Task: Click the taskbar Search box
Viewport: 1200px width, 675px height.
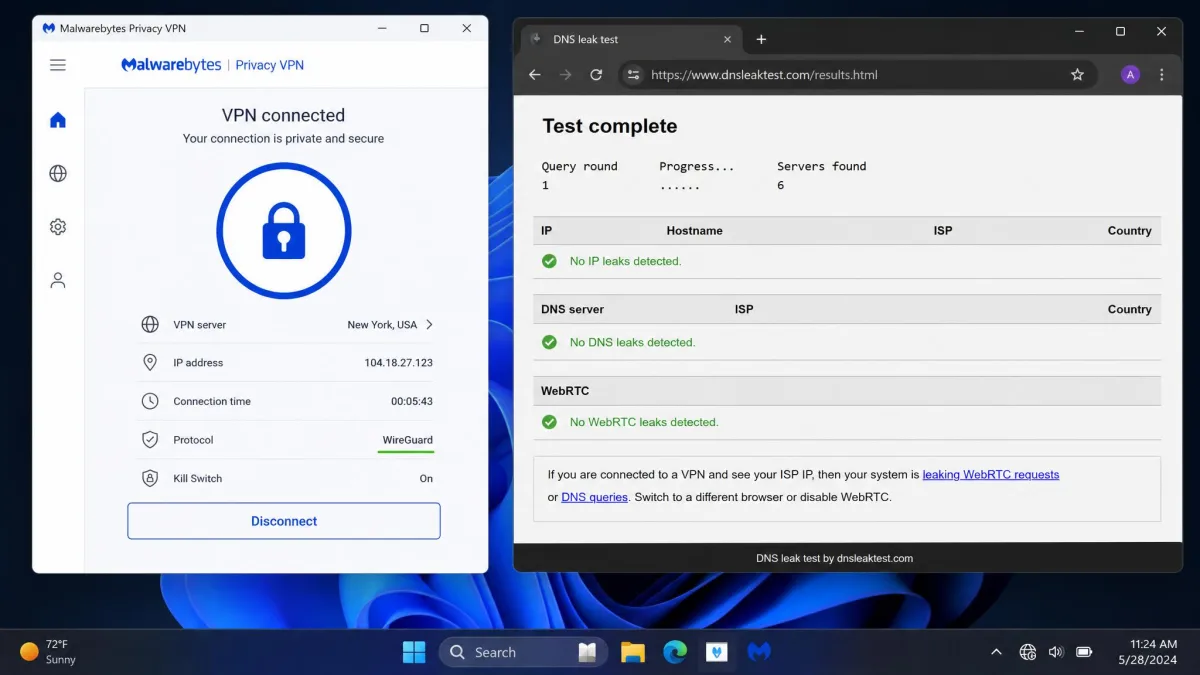Action: [x=523, y=652]
